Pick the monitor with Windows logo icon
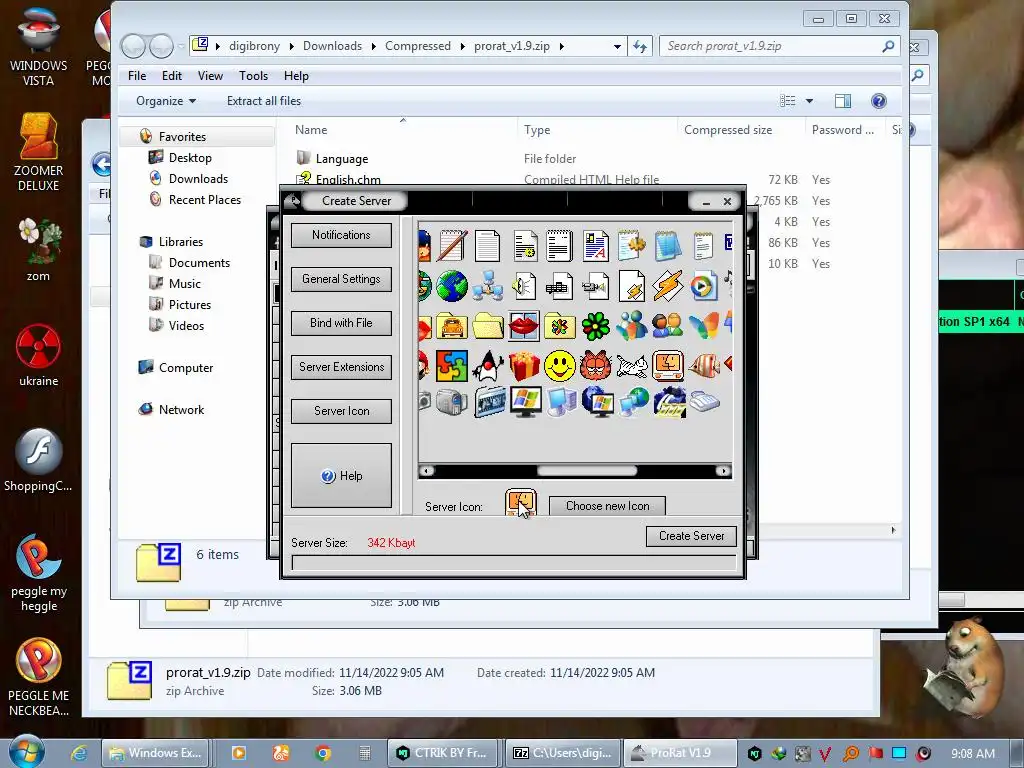The height and width of the screenshot is (768, 1024). tap(526, 402)
